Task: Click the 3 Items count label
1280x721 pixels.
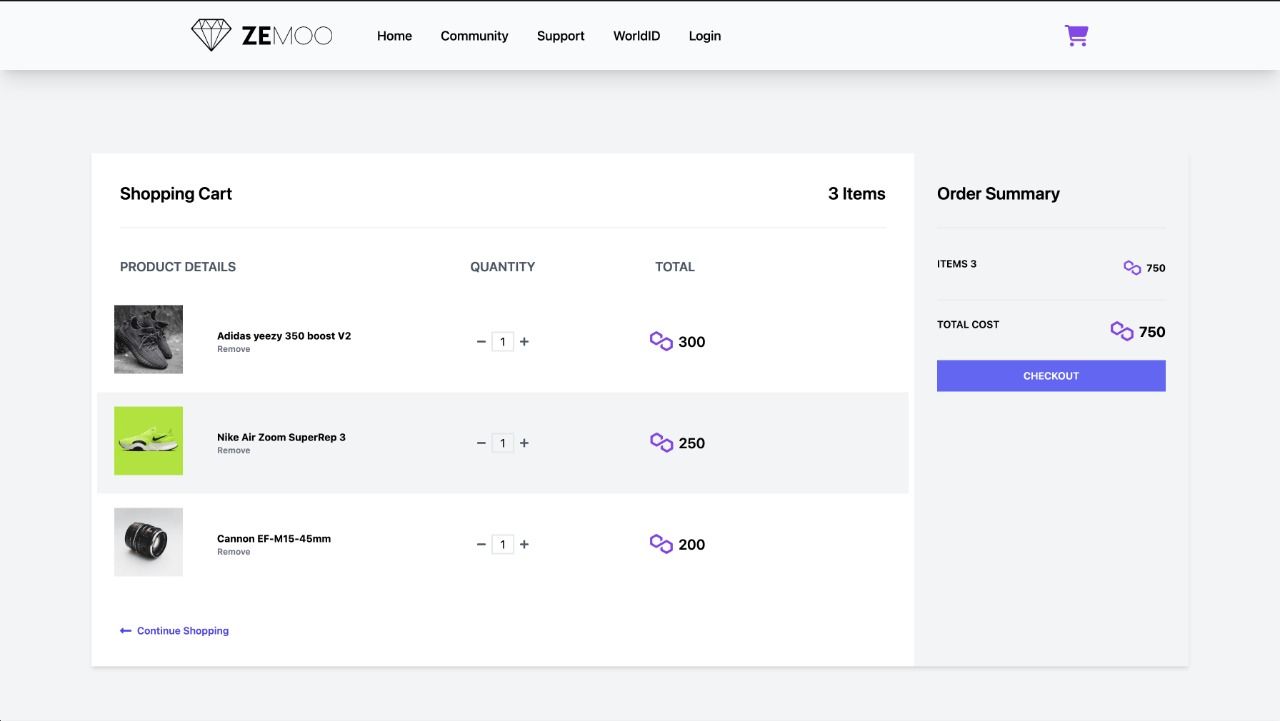Action: click(x=856, y=194)
